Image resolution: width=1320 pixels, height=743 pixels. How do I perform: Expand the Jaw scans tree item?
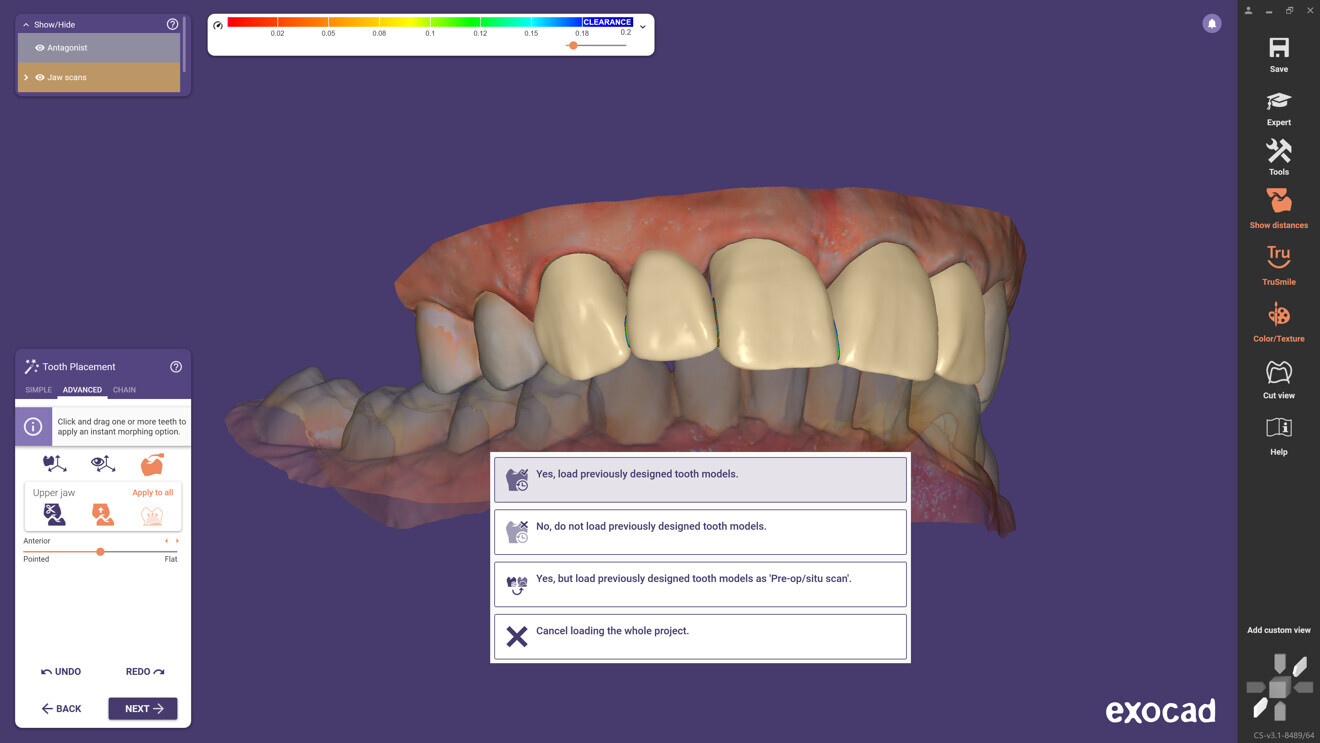tap(27, 77)
